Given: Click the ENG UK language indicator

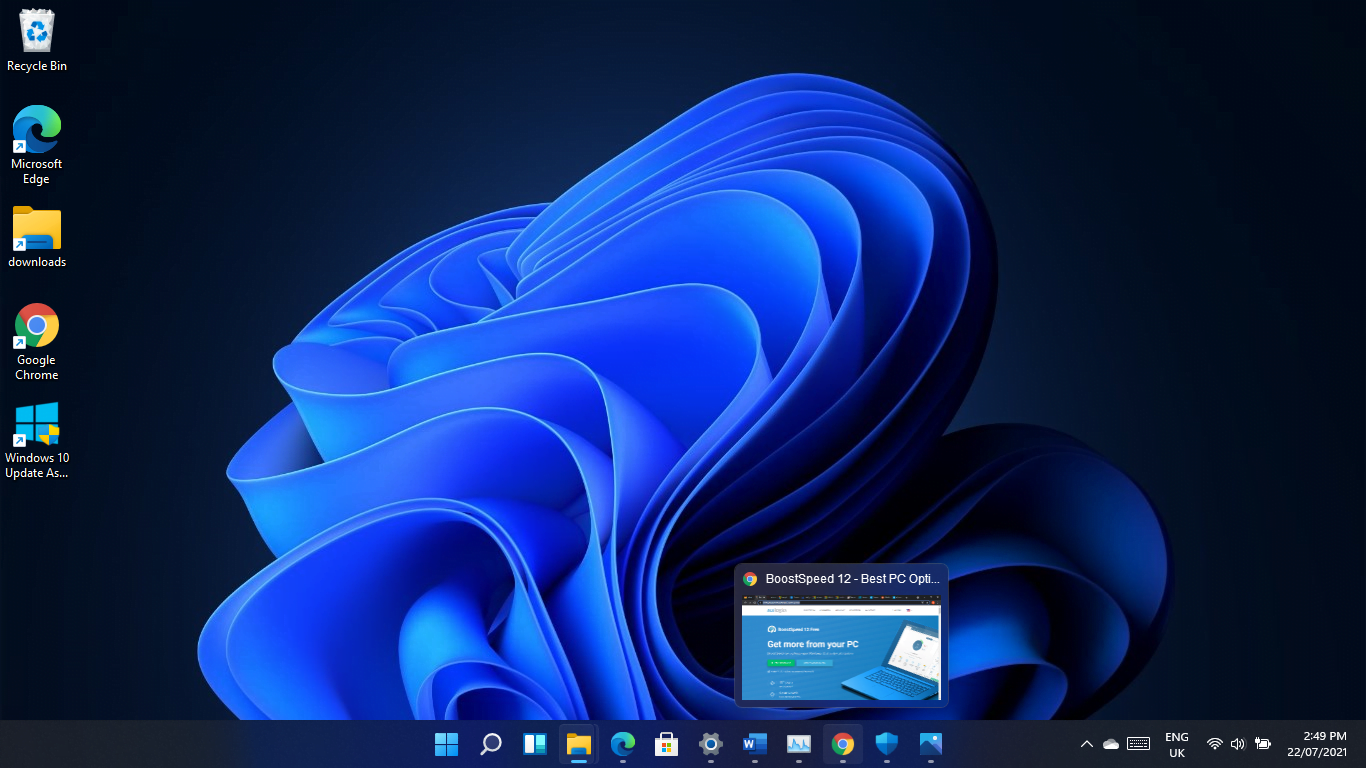Looking at the screenshot, I should 1176,744.
